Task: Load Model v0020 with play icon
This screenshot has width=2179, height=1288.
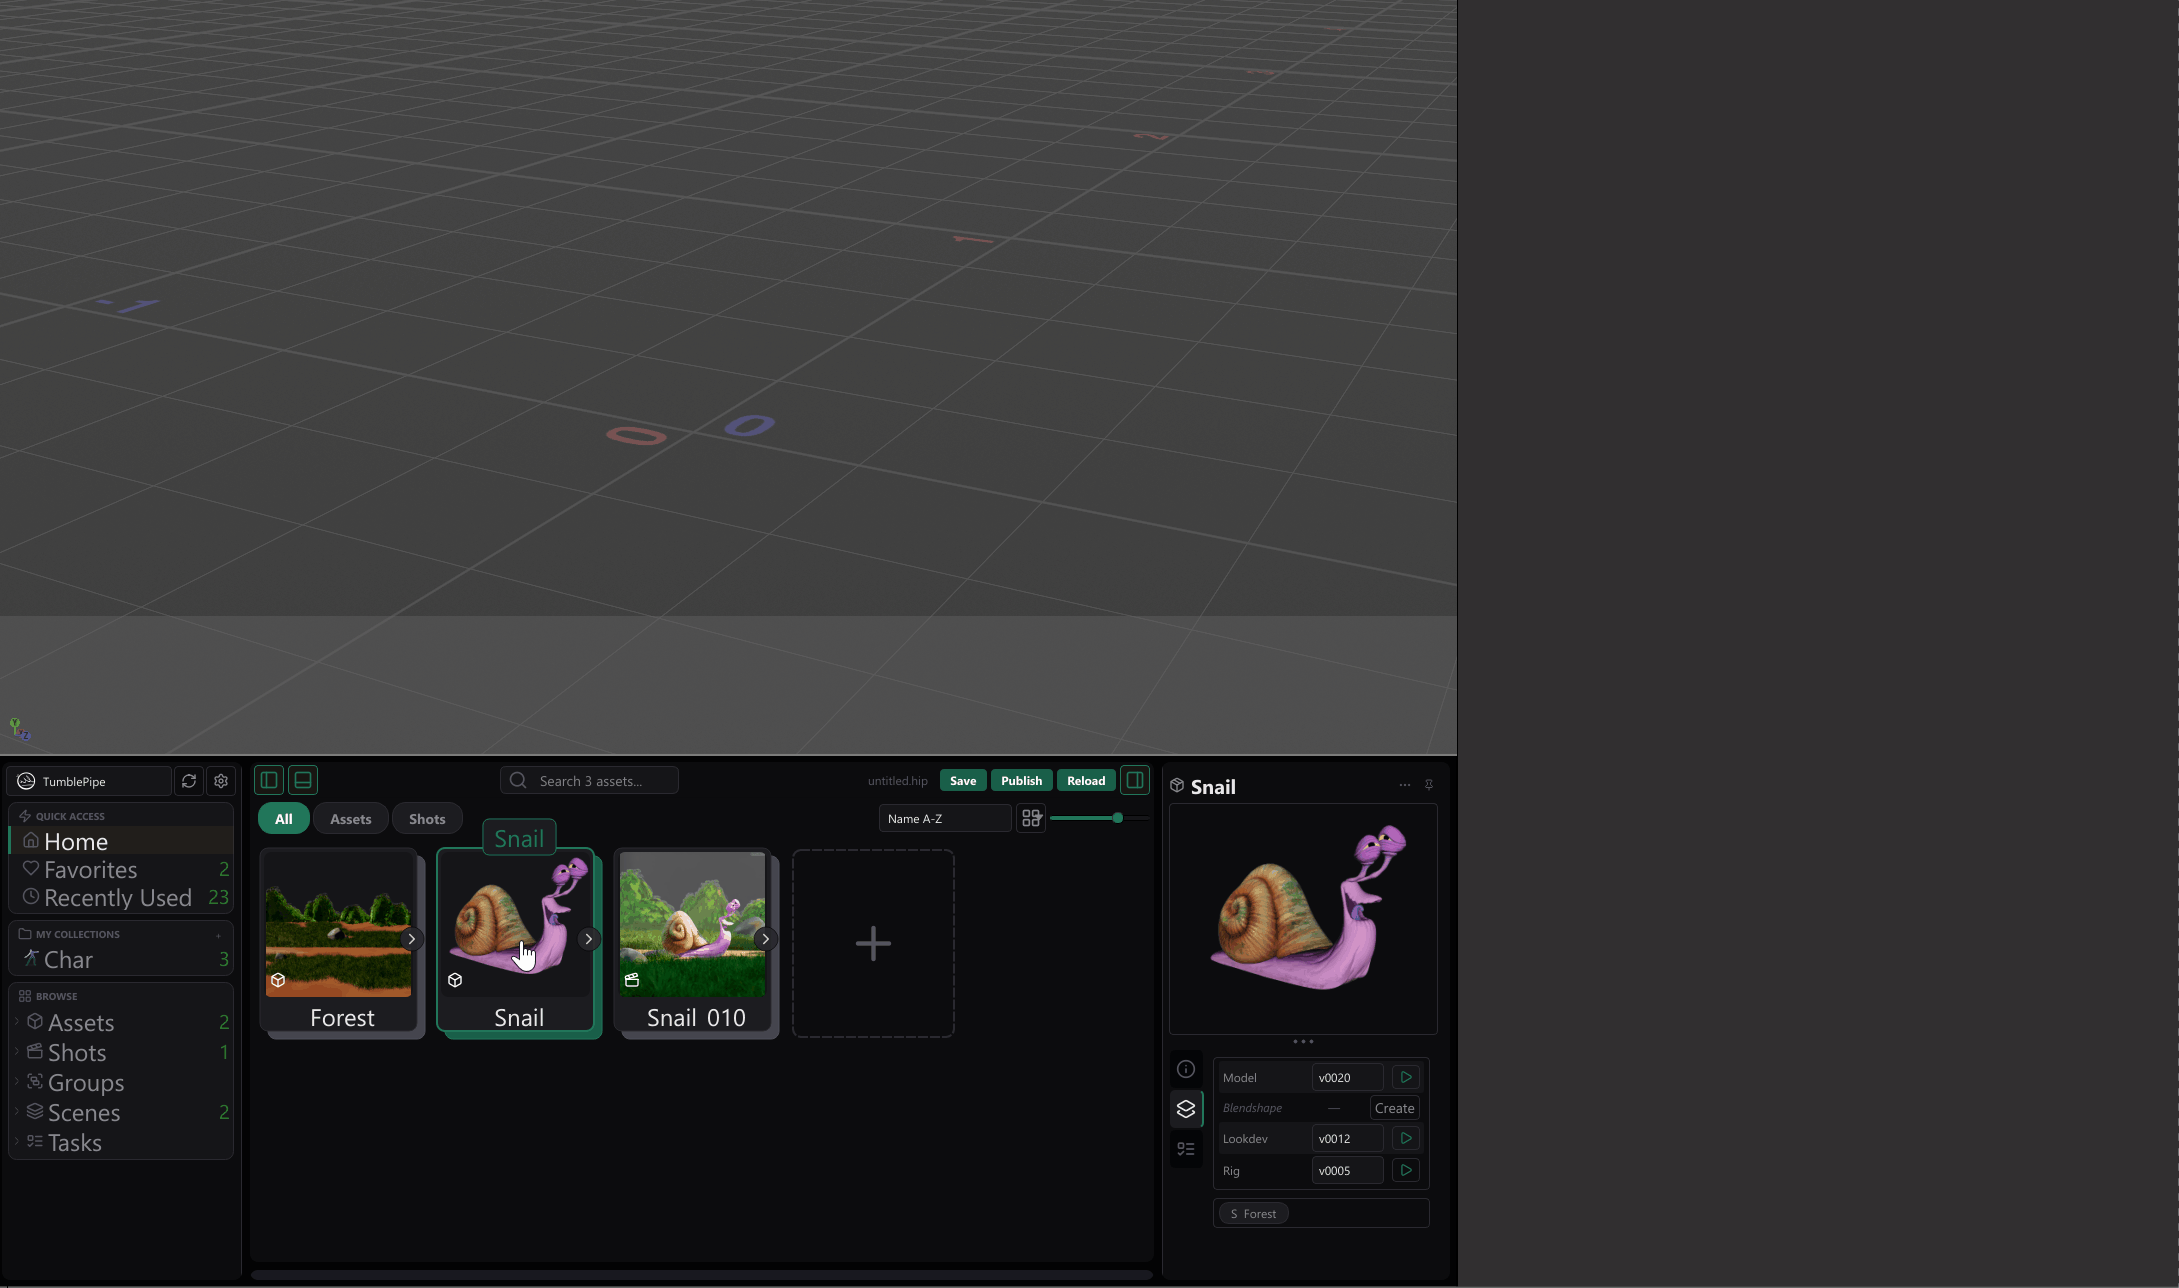Action: (1406, 1077)
